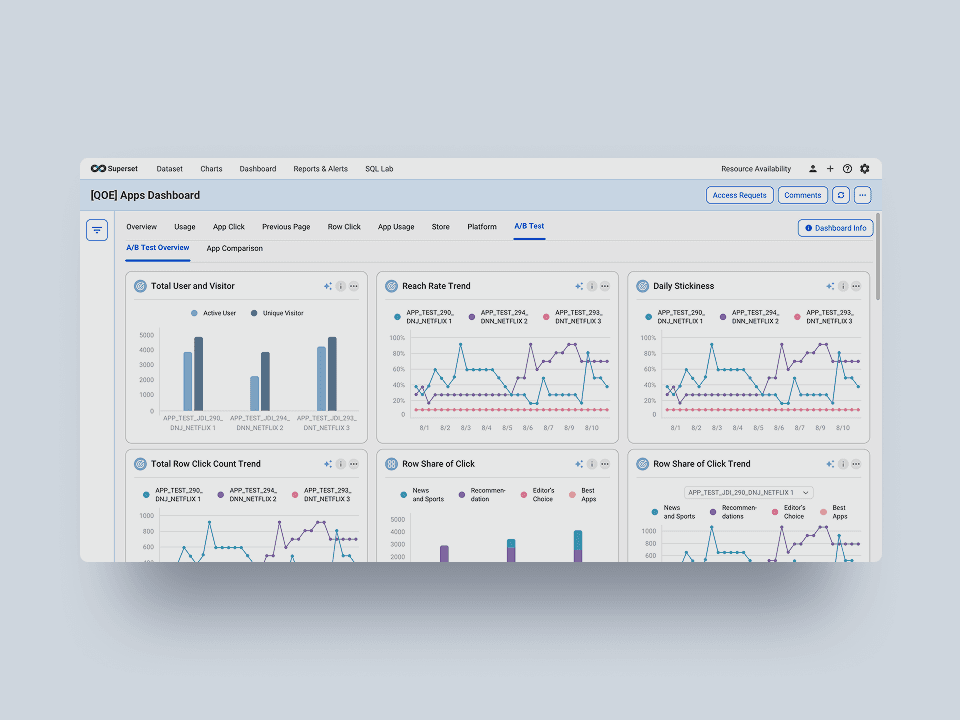Open more menu on Reach Rate Trend
Image resolution: width=960 pixels, height=720 pixels.
click(605, 286)
